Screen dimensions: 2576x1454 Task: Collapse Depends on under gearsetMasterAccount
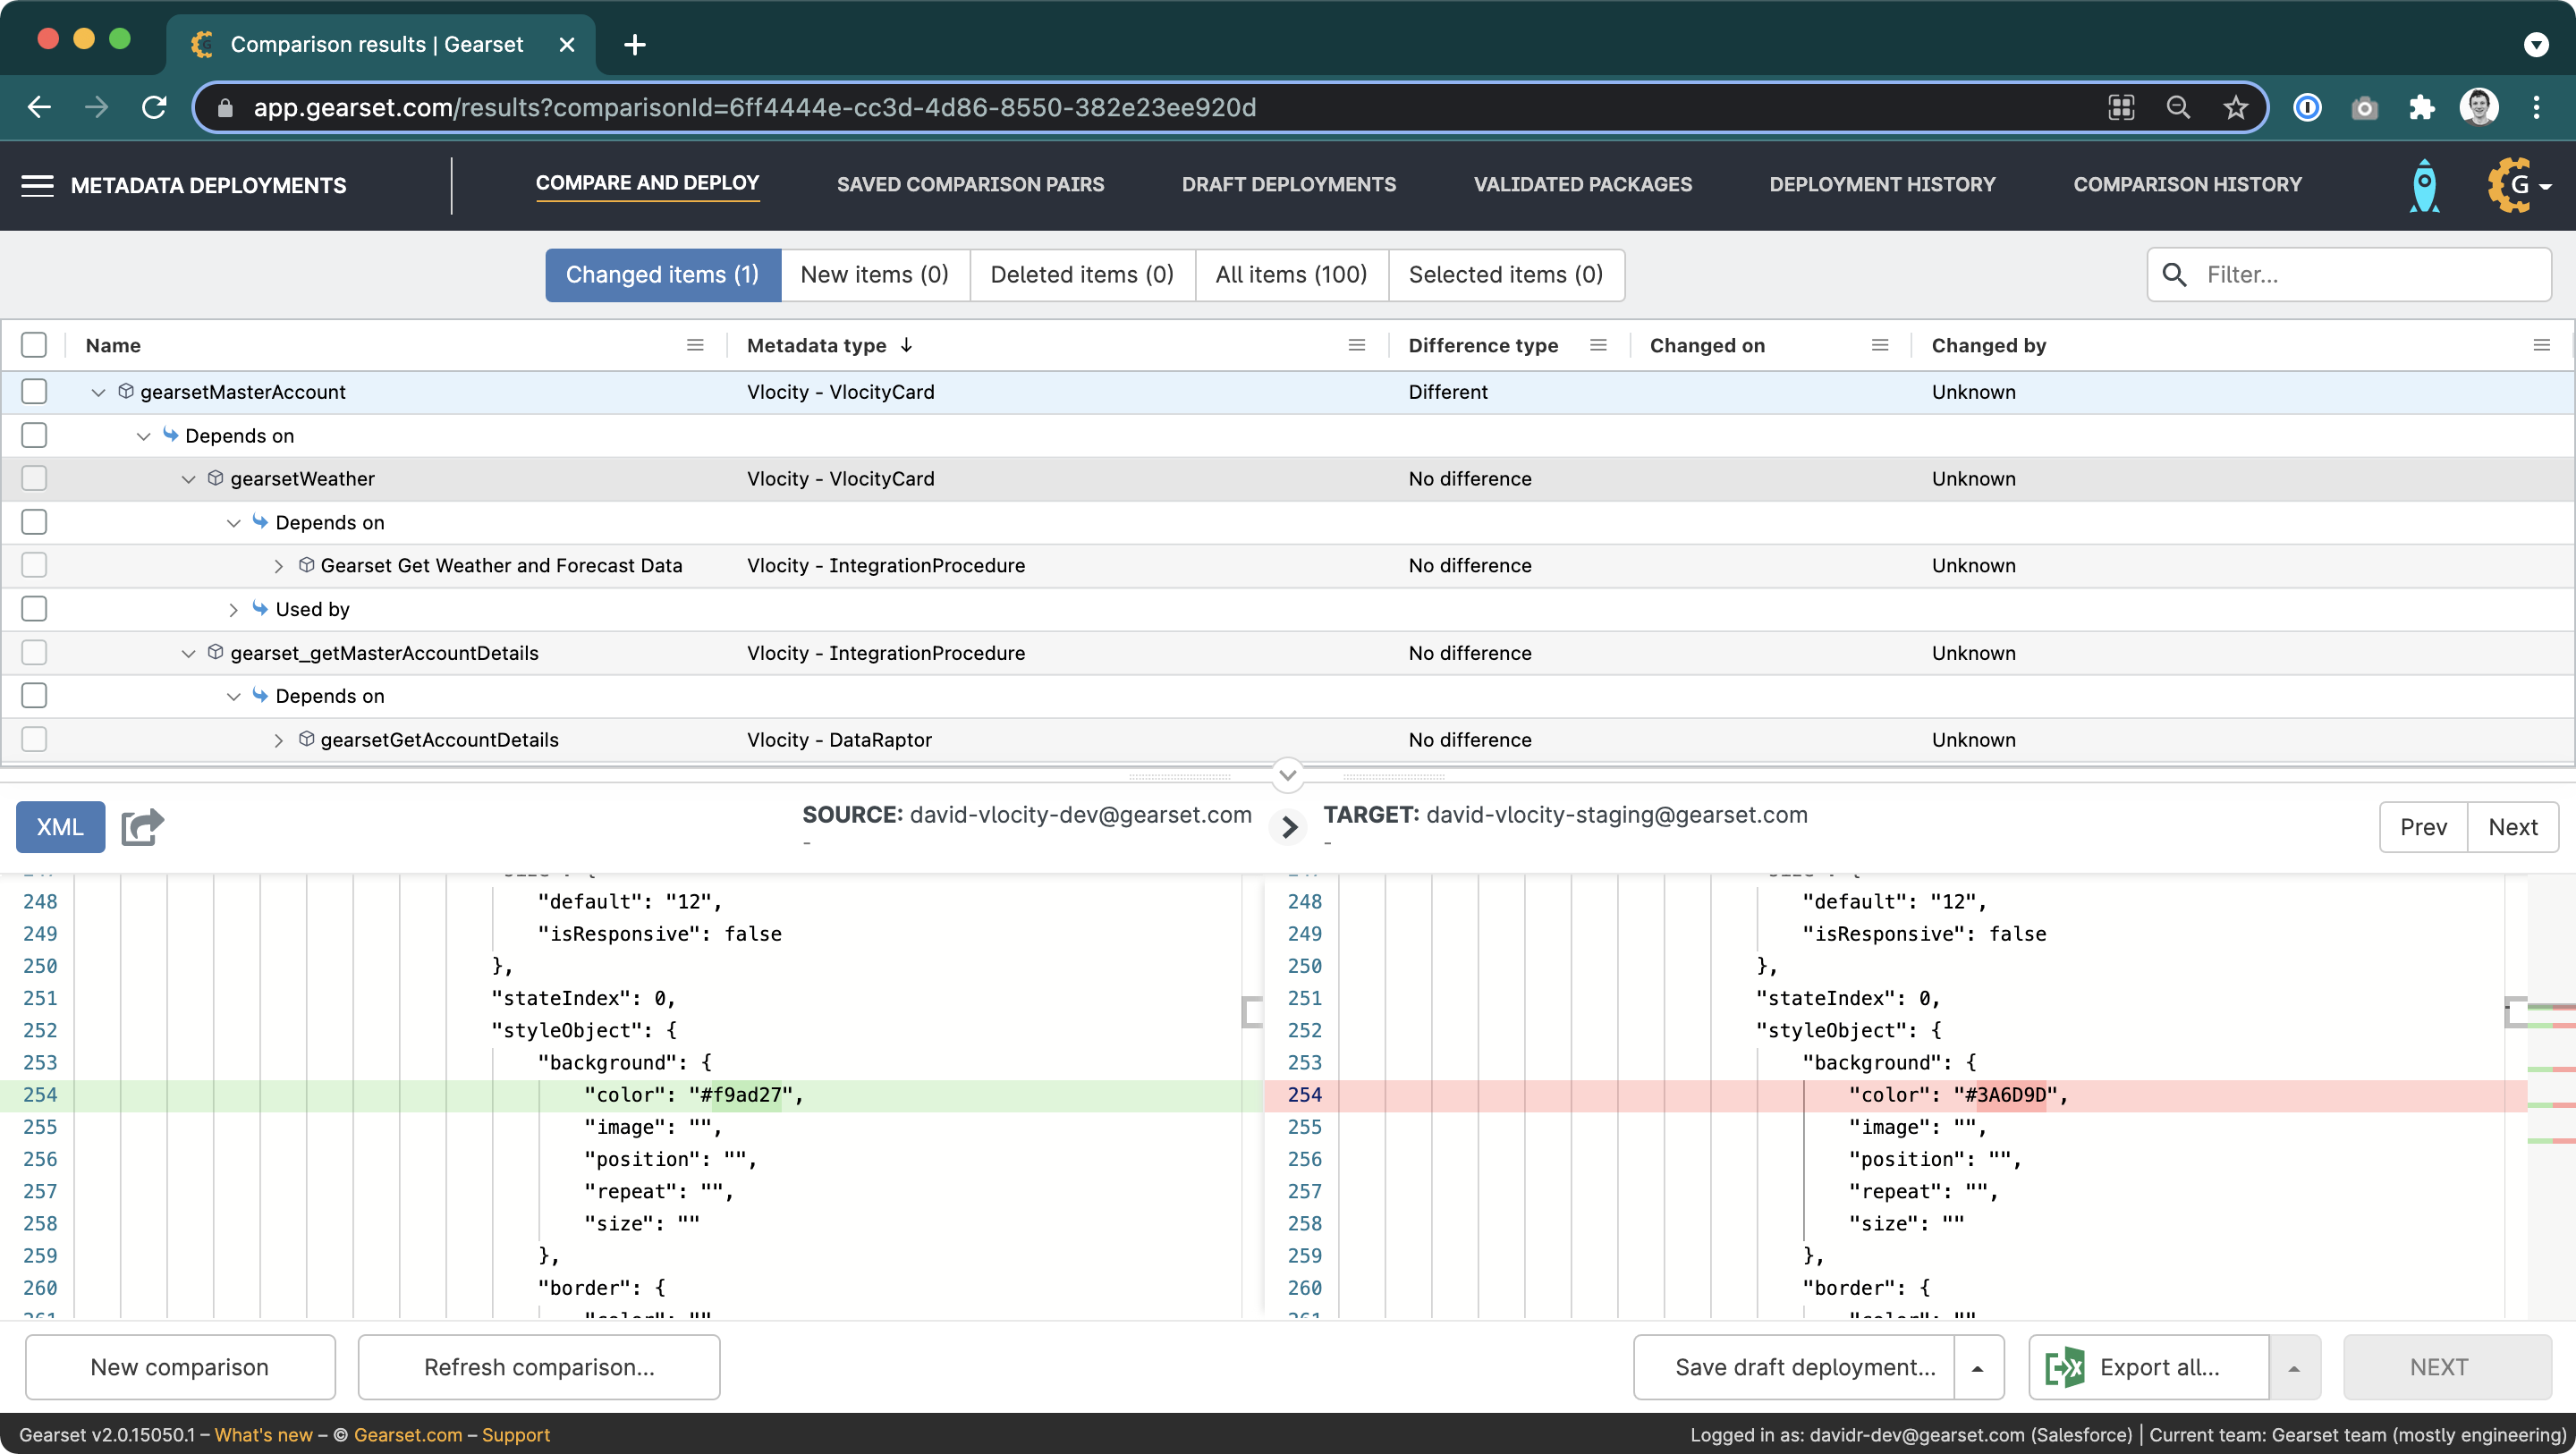point(143,437)
